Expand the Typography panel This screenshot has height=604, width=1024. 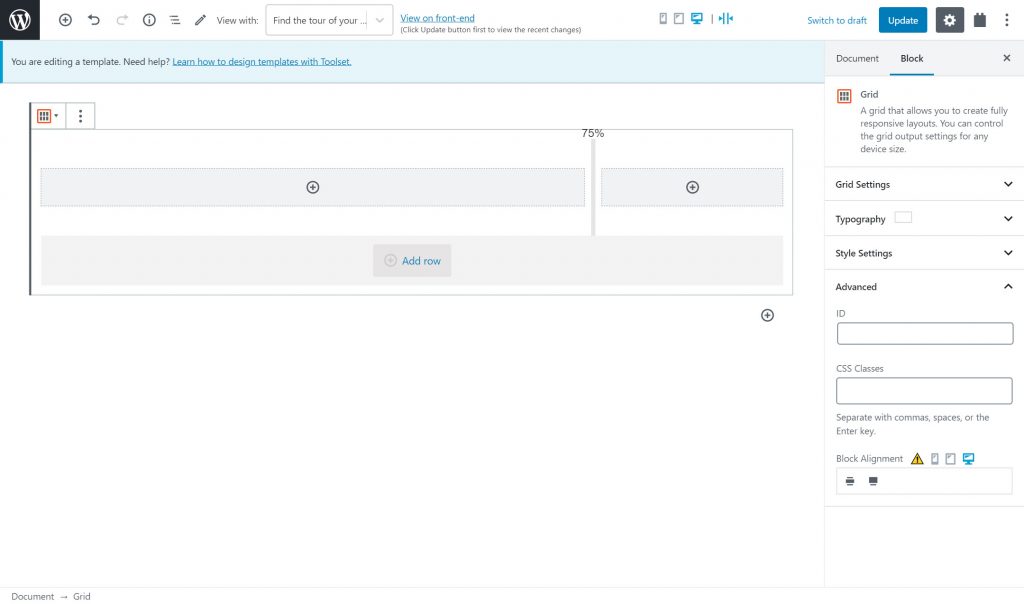[x=924, y=218]
